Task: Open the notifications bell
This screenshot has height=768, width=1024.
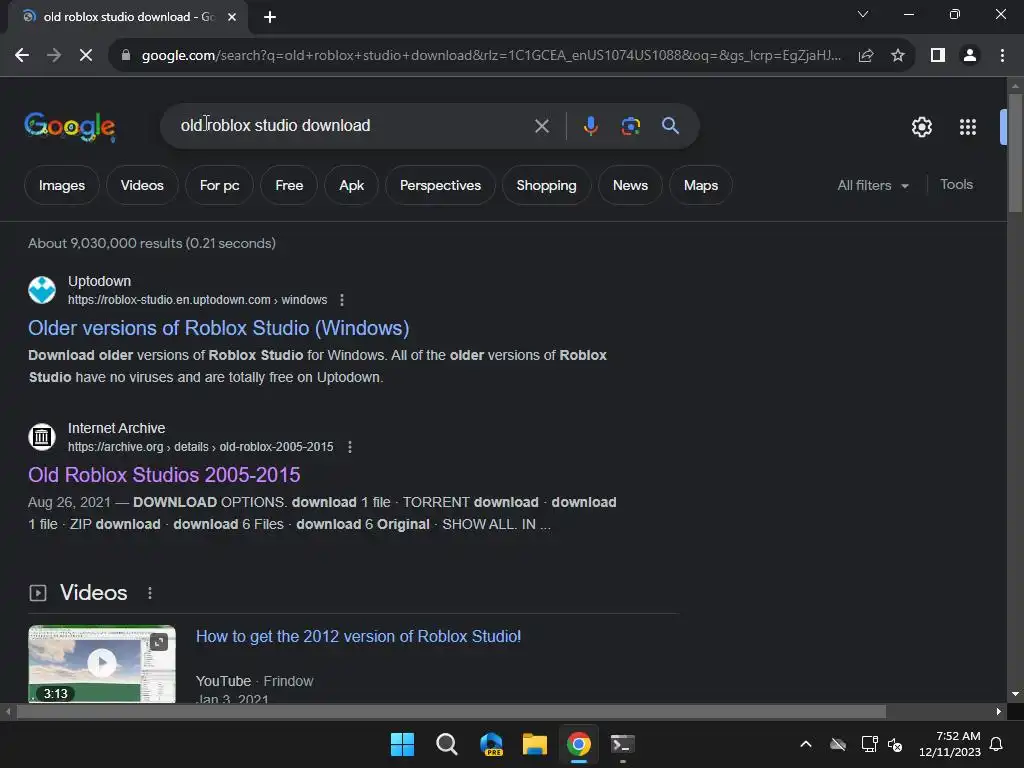Action: pyautogui.click(x=996, y=744)
